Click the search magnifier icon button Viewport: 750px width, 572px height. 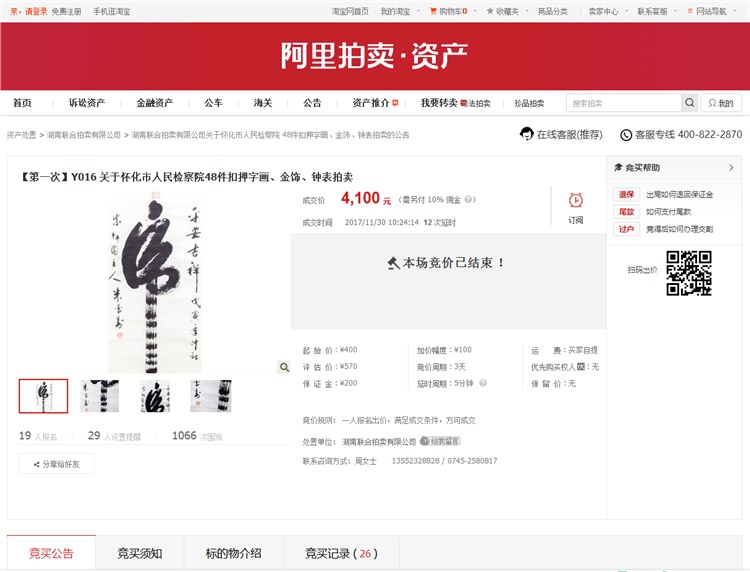[689, 103]
